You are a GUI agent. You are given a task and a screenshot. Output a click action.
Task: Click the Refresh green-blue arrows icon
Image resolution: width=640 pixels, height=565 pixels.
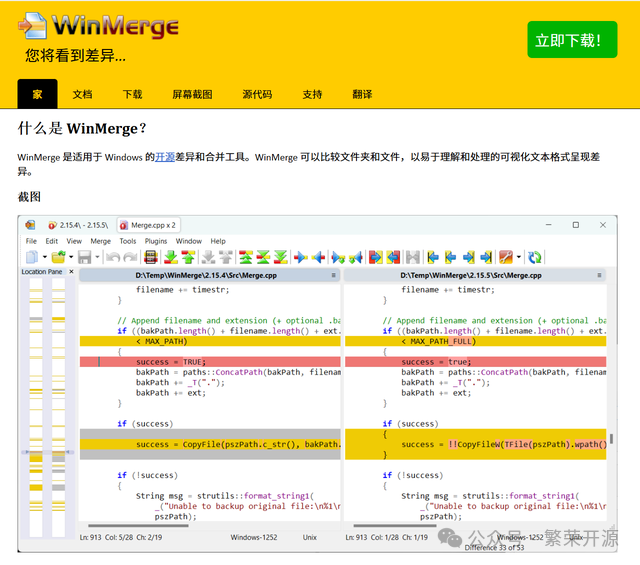coord(535,257)
